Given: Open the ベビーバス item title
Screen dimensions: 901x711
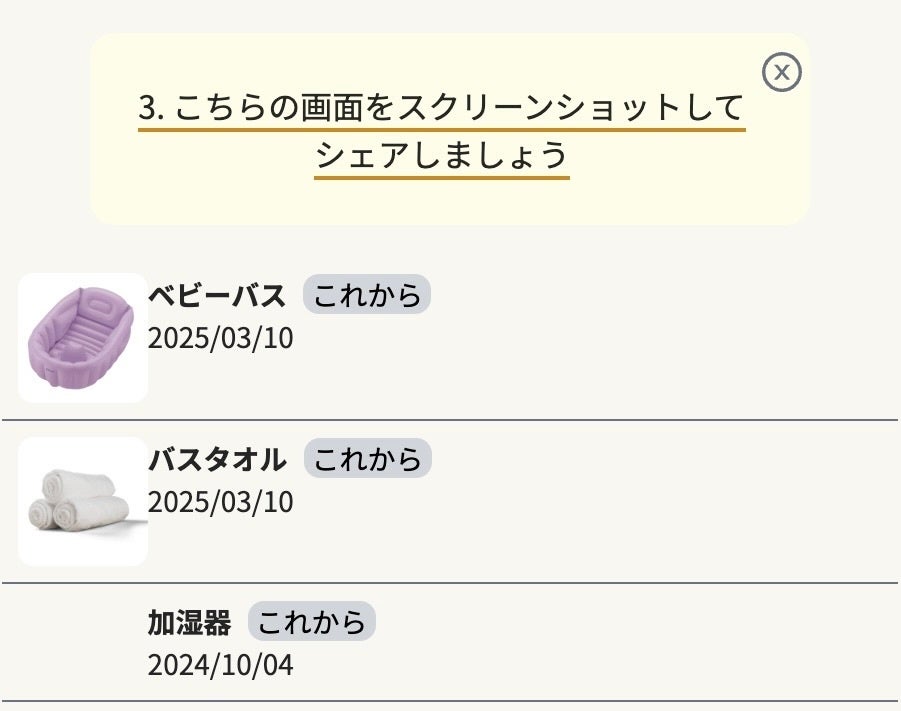Looking at the screenshot, I should tap(217, 296).
